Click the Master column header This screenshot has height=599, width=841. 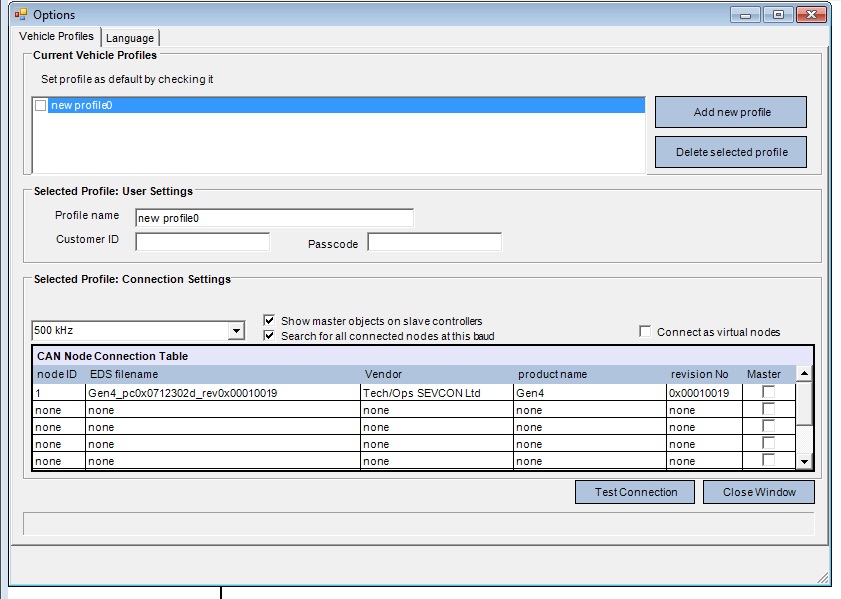point(764,374)
